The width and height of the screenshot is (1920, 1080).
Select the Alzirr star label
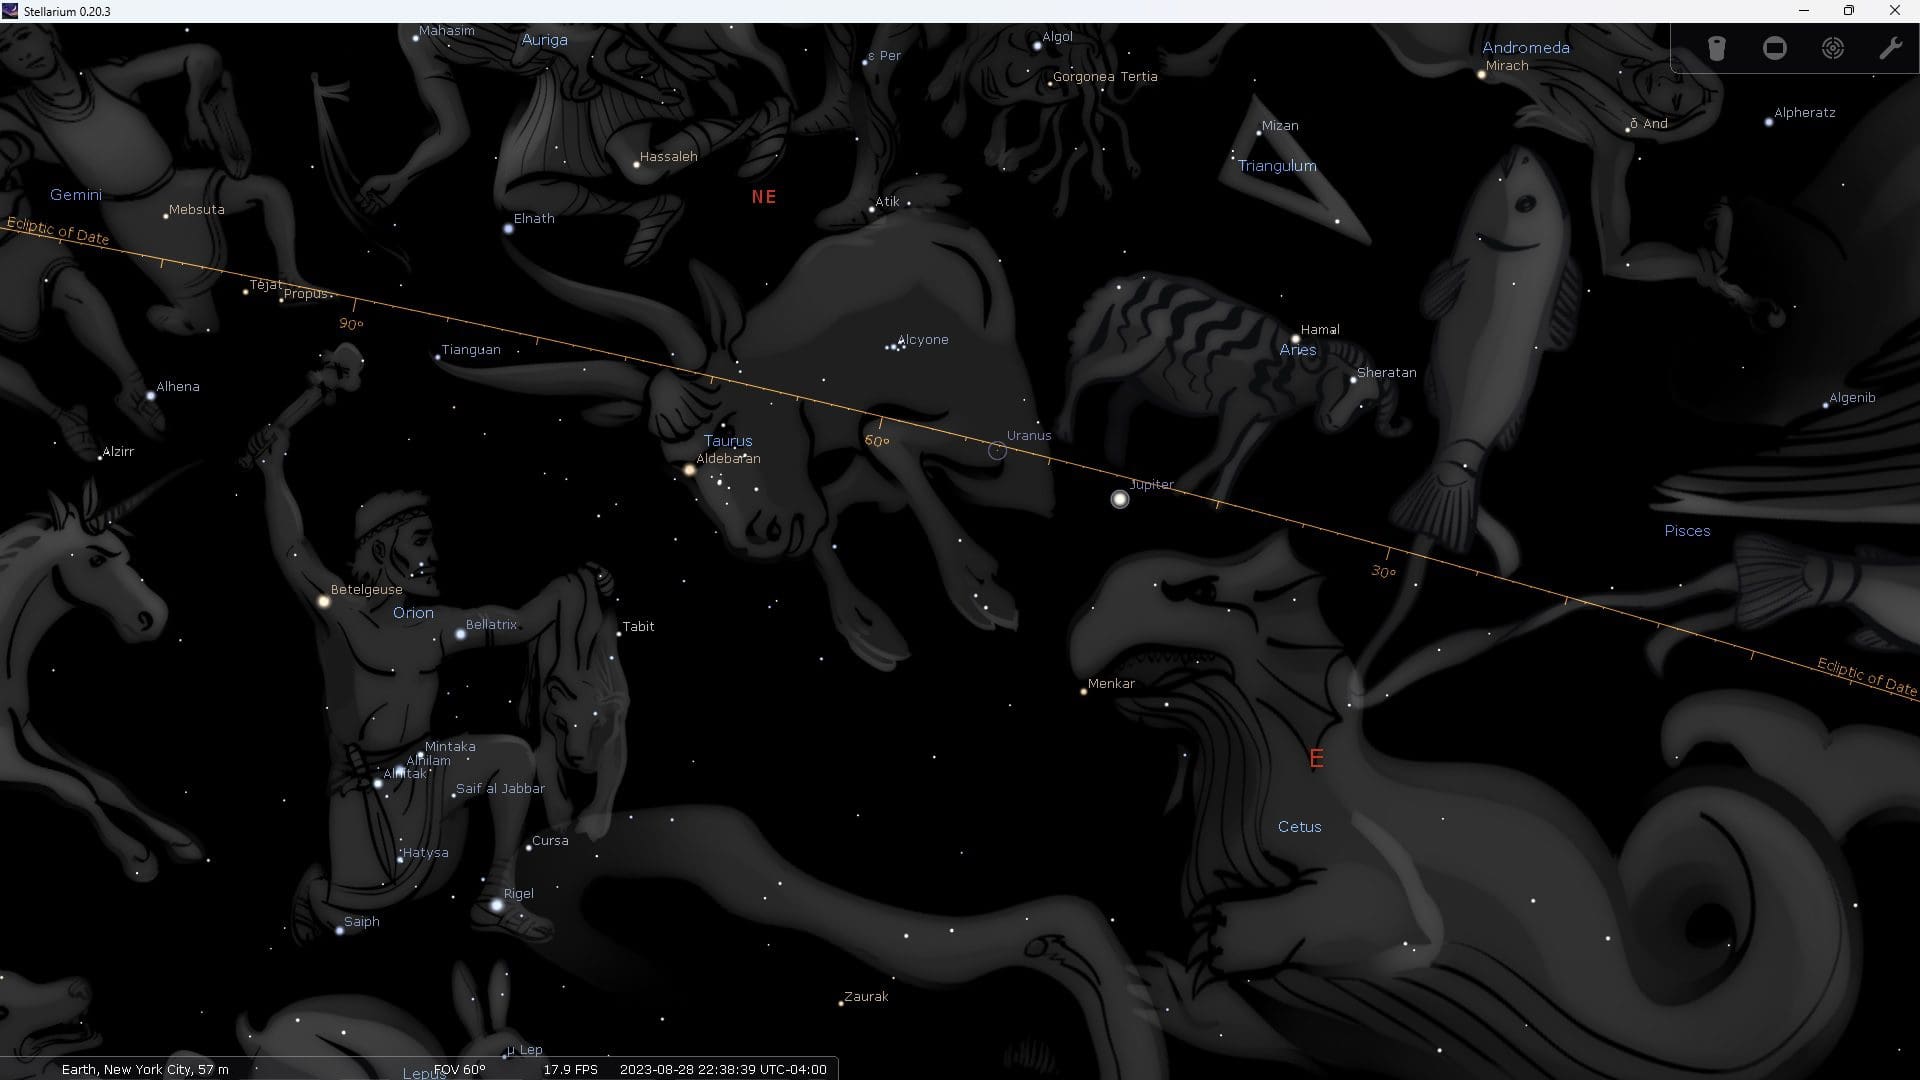point(118,452)
